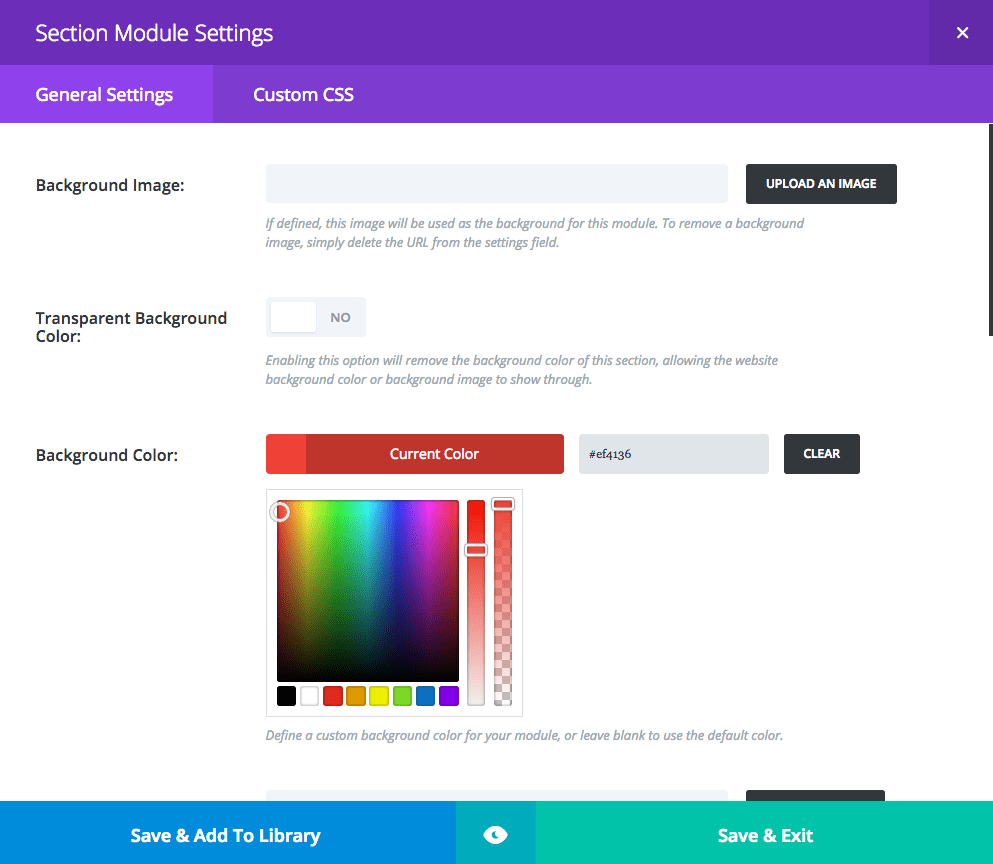Close the Section Module Settings dialog
Image resolution: width=993 pixels, height=864 pixels.
click(x=962, y=33)
